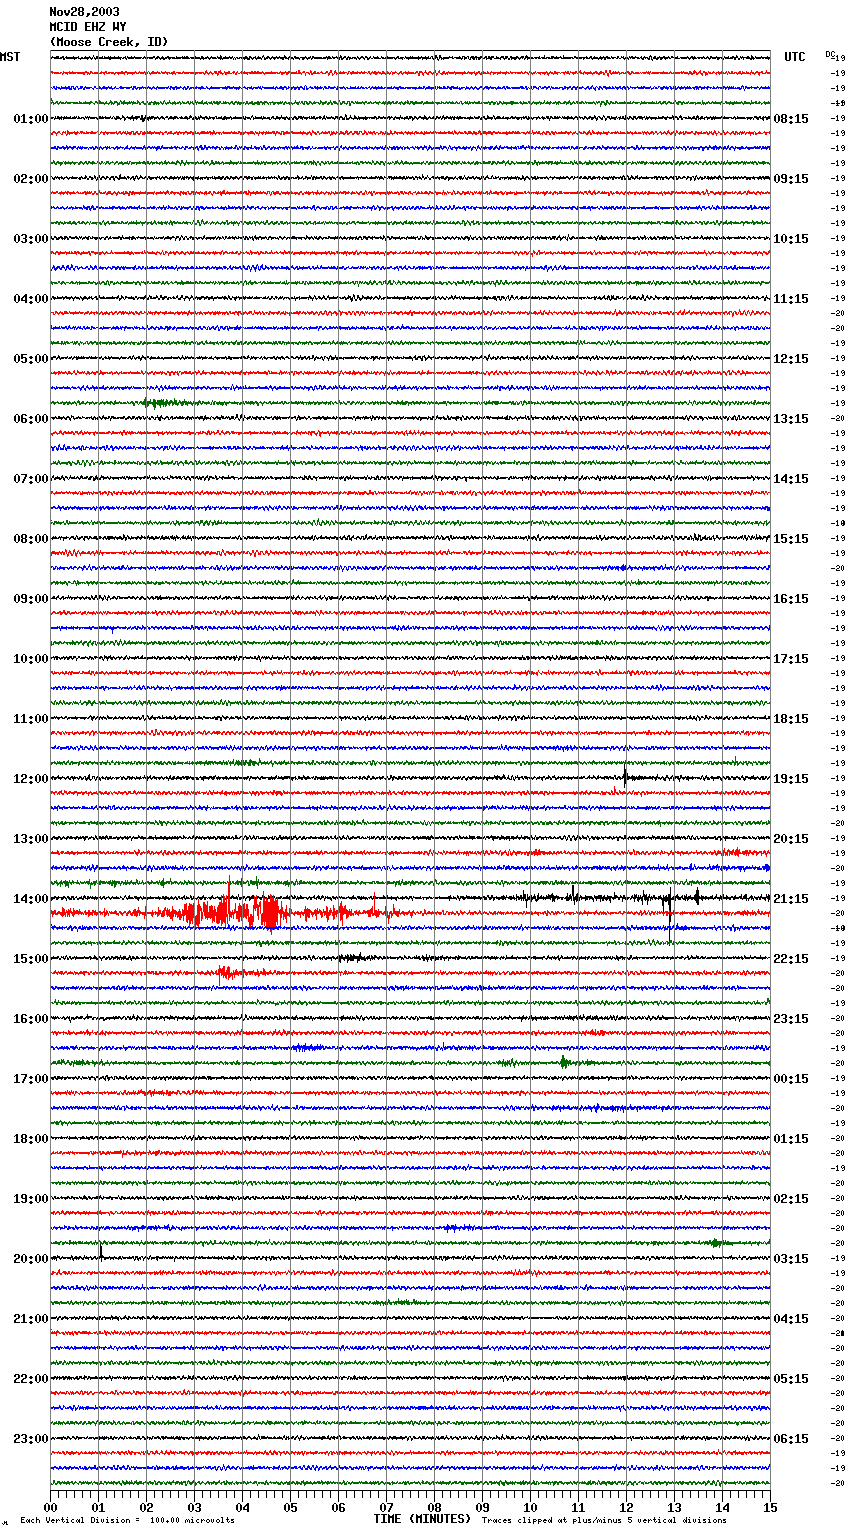Image resolution: width=850 pixels, height=1534 pixels.
Task: Click the 08:15 UTC time label
Action: point(791,119)
